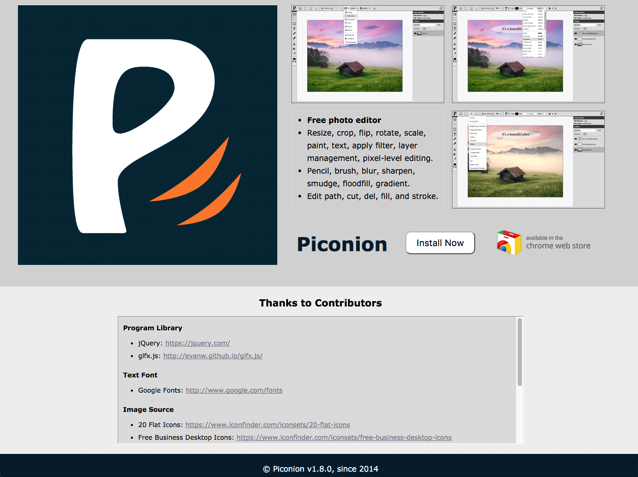
Task: Click the 'Image Source' heading
Action: [148, 409]
